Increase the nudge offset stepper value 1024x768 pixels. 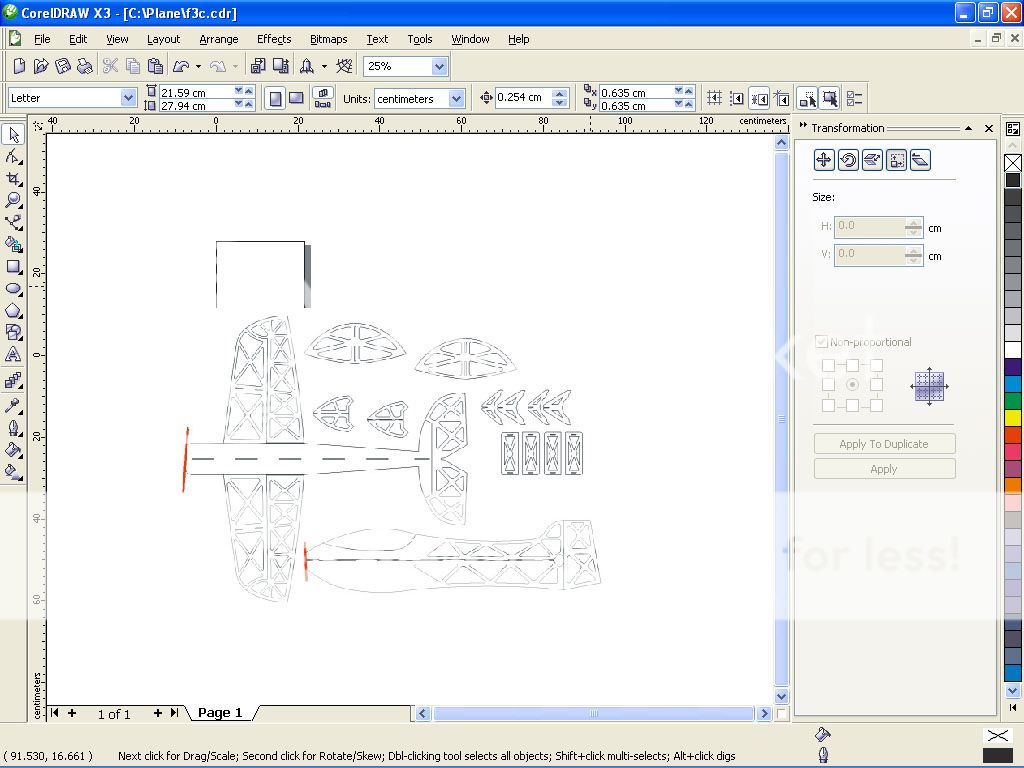pos(560,94)
